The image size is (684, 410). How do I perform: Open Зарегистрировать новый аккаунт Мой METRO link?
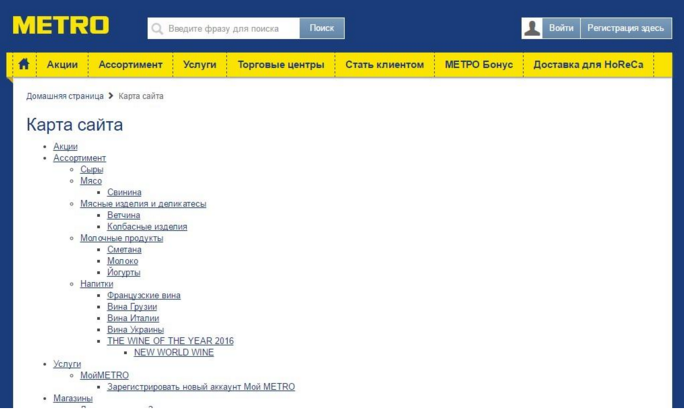201,387
